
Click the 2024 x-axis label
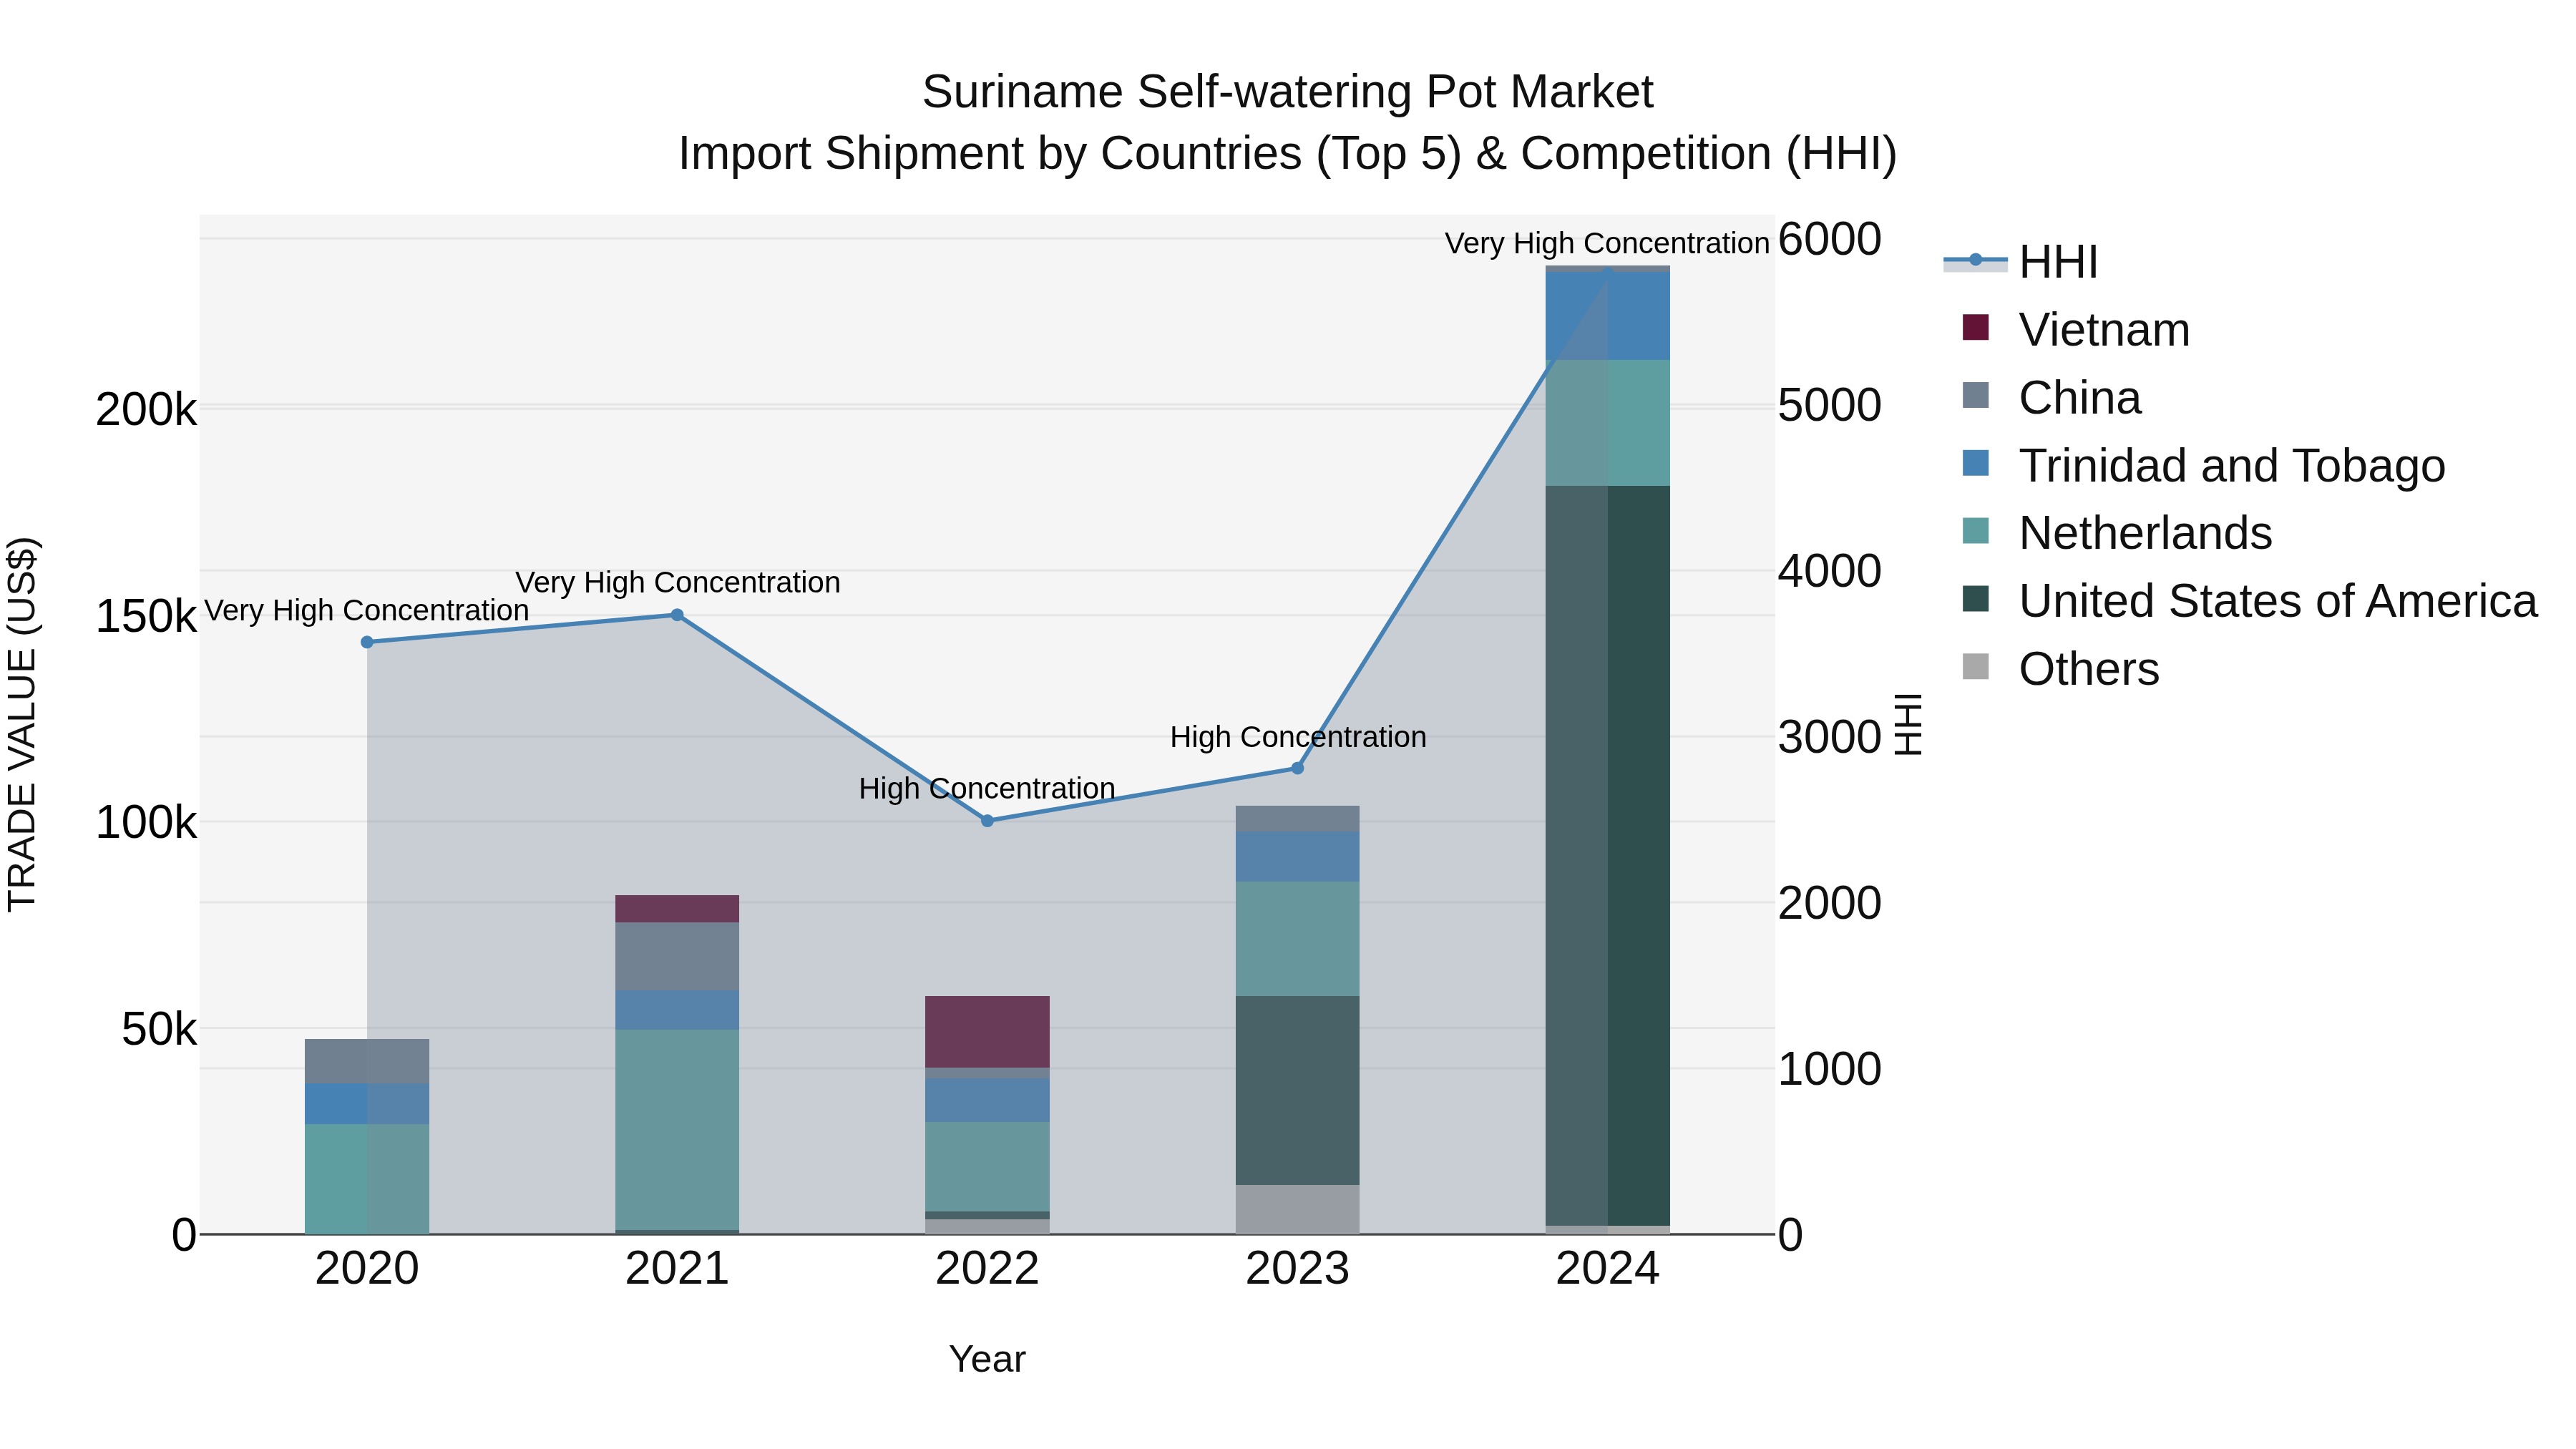(1608, 1269)
